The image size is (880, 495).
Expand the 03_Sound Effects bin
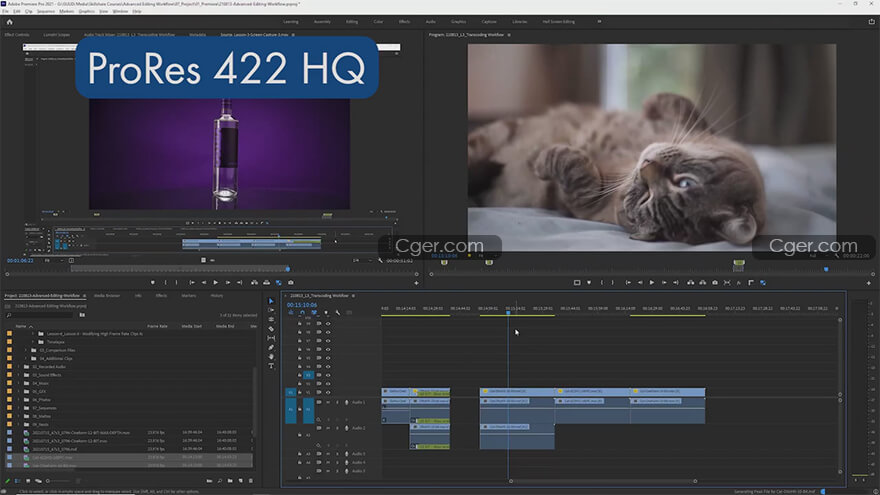[19, 375]
